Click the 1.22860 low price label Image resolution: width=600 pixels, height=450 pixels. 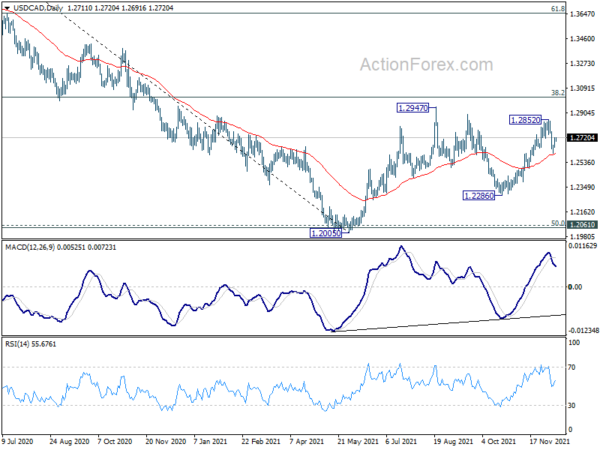click(478, 196)
